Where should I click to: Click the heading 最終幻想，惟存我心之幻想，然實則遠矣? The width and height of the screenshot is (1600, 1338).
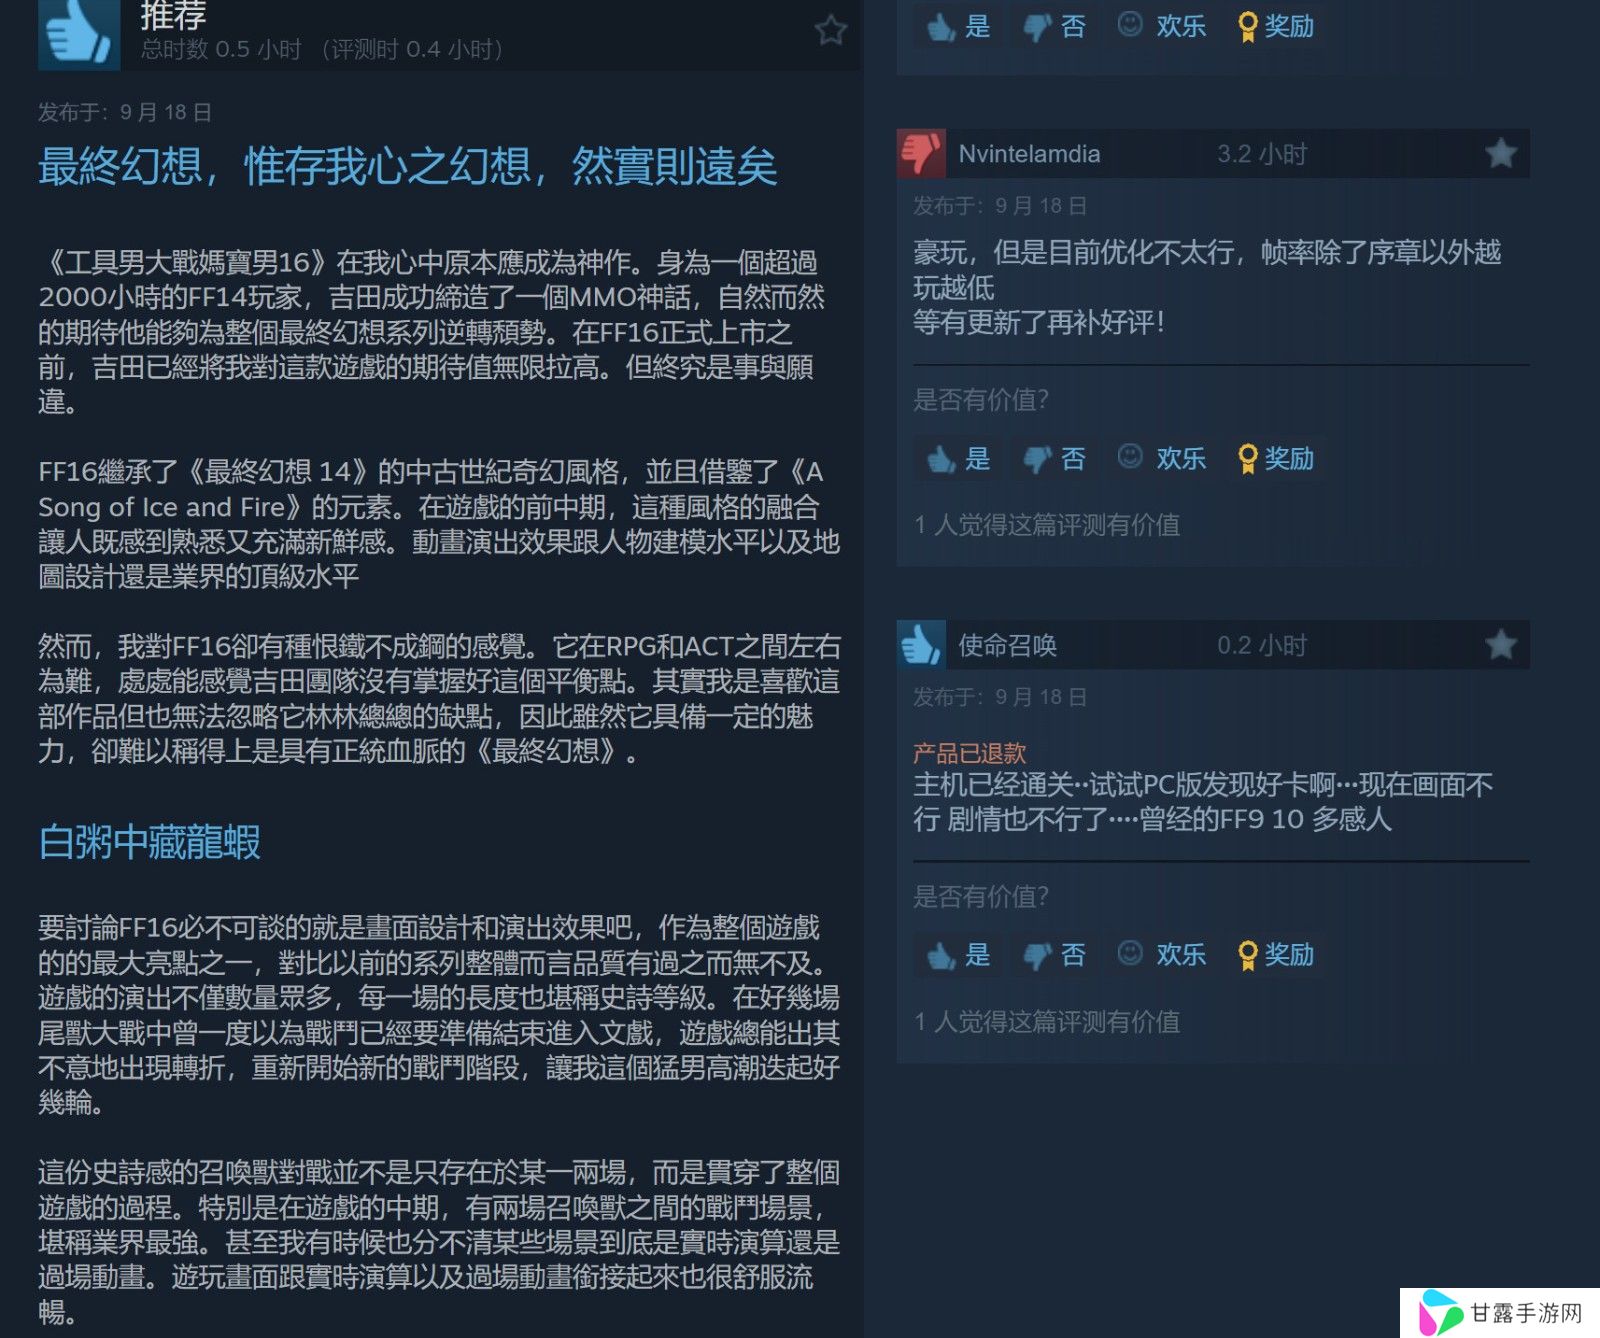point(408,166)
